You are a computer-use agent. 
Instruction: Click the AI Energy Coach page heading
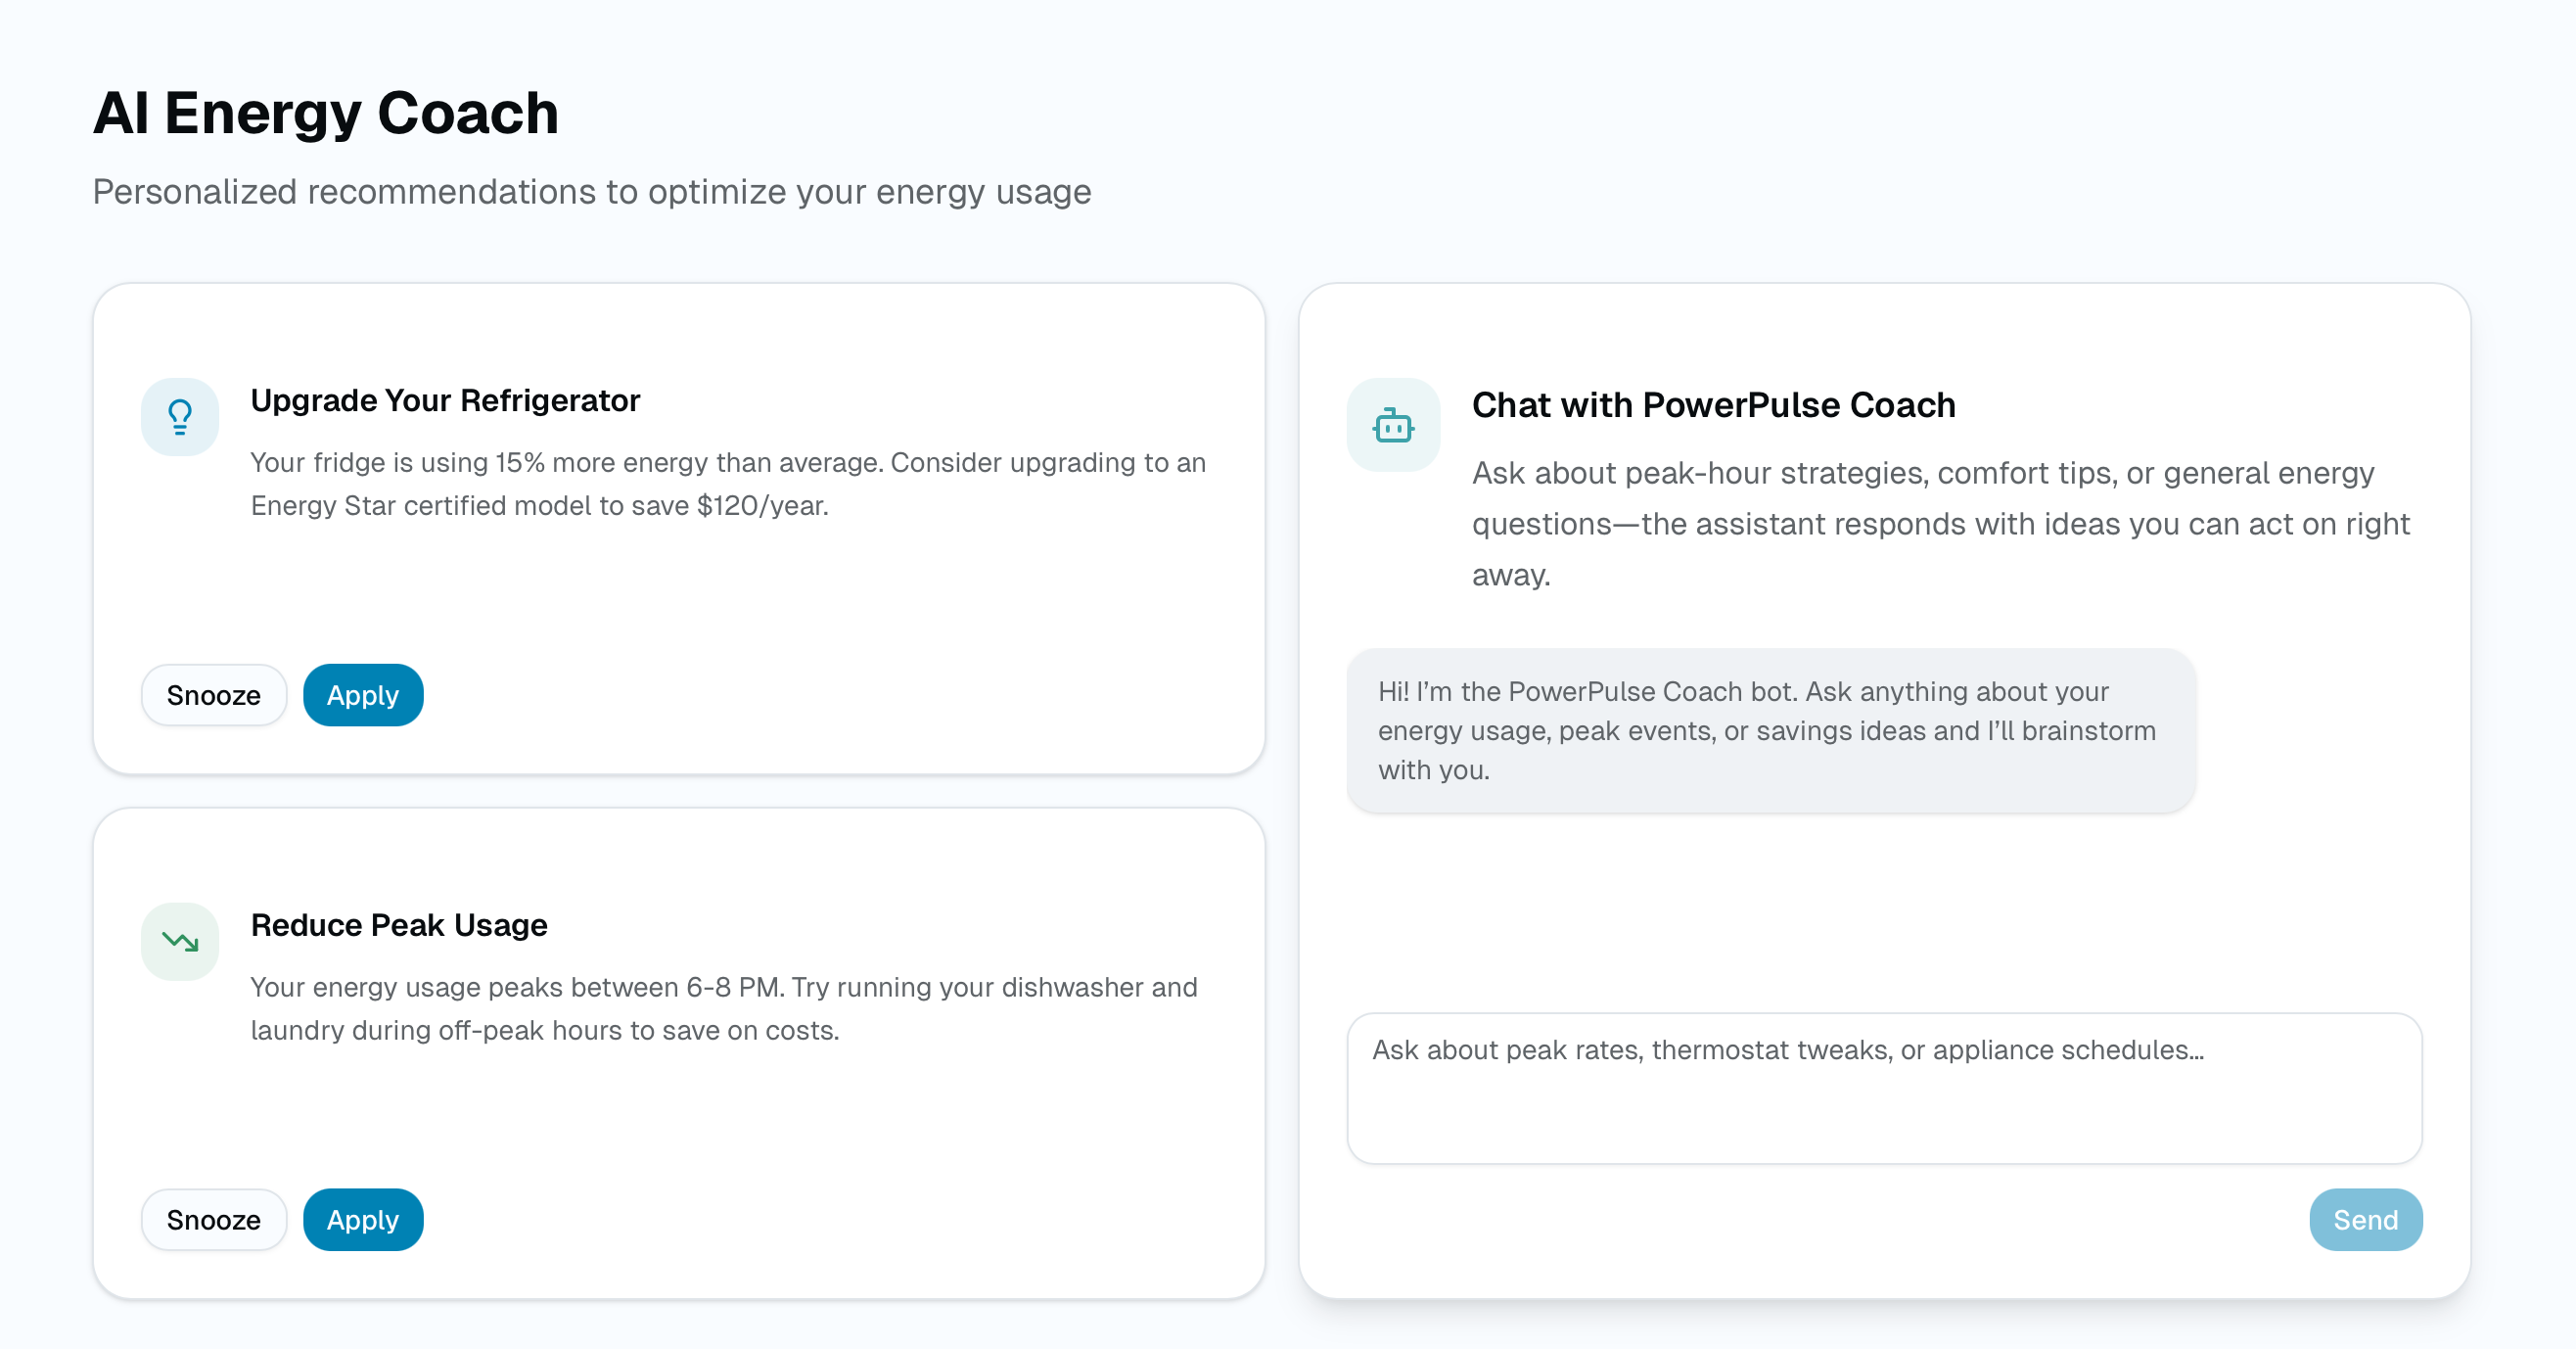click(x=326, y=112)
